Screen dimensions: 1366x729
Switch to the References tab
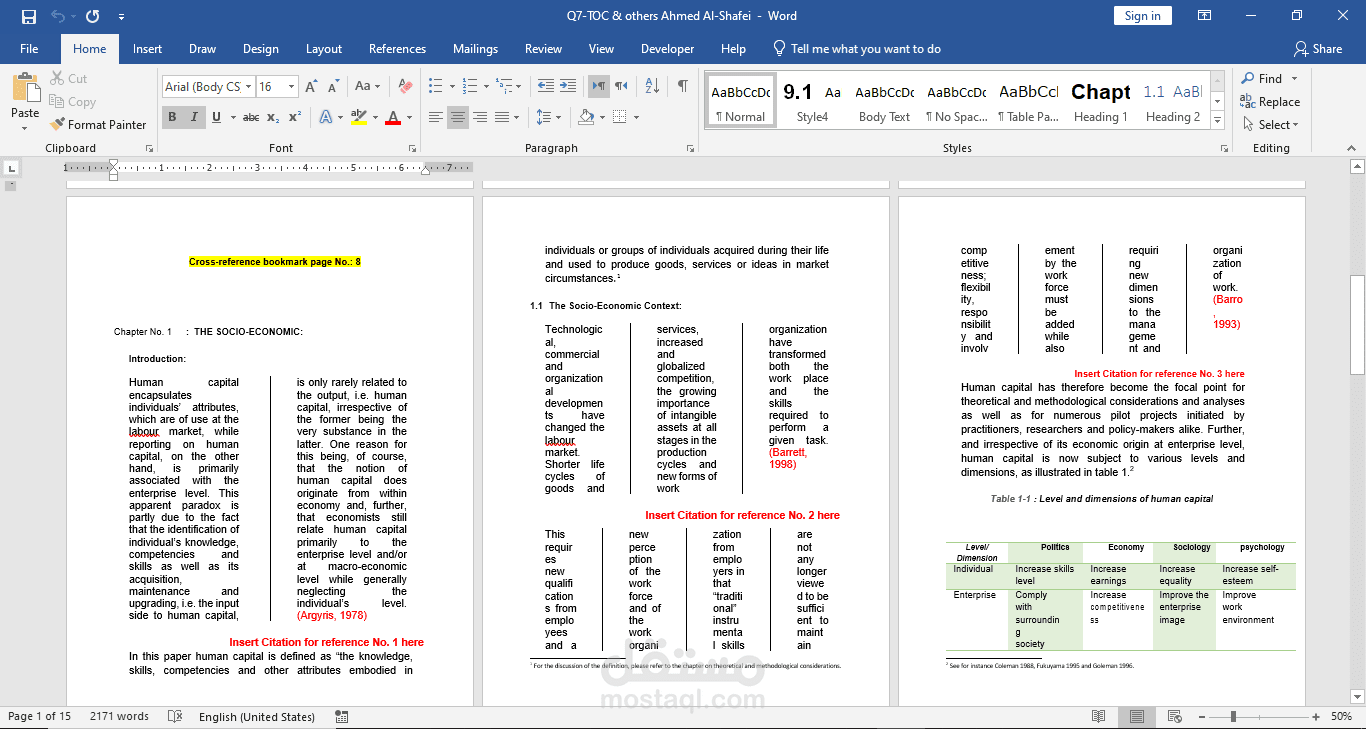point(397,48)
